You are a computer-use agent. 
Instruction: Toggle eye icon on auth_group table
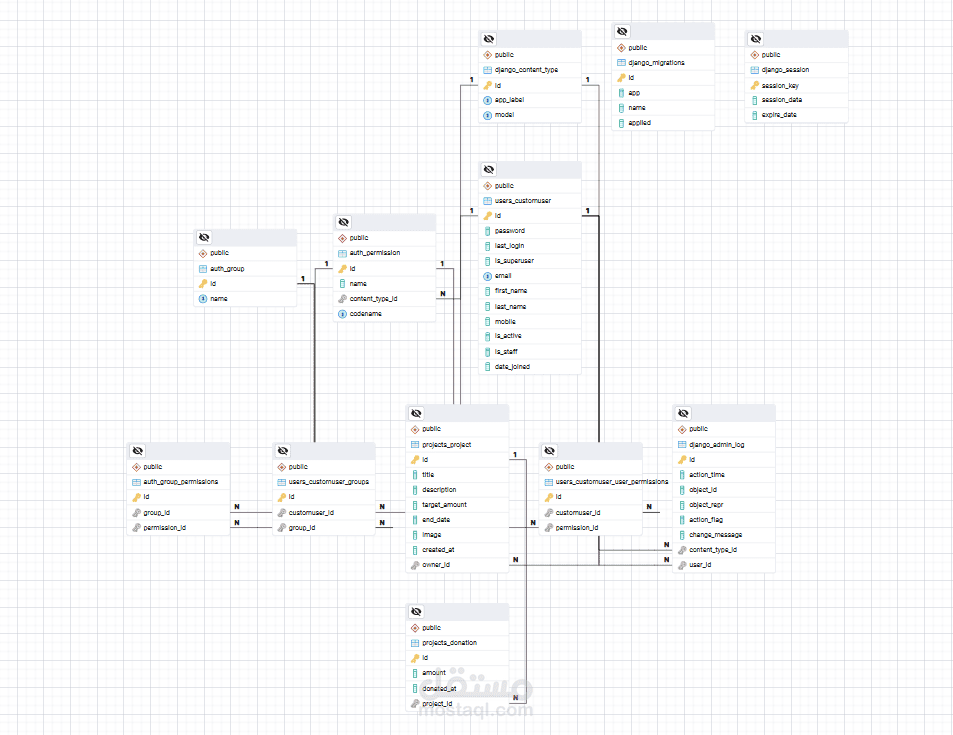pos(204,237)
